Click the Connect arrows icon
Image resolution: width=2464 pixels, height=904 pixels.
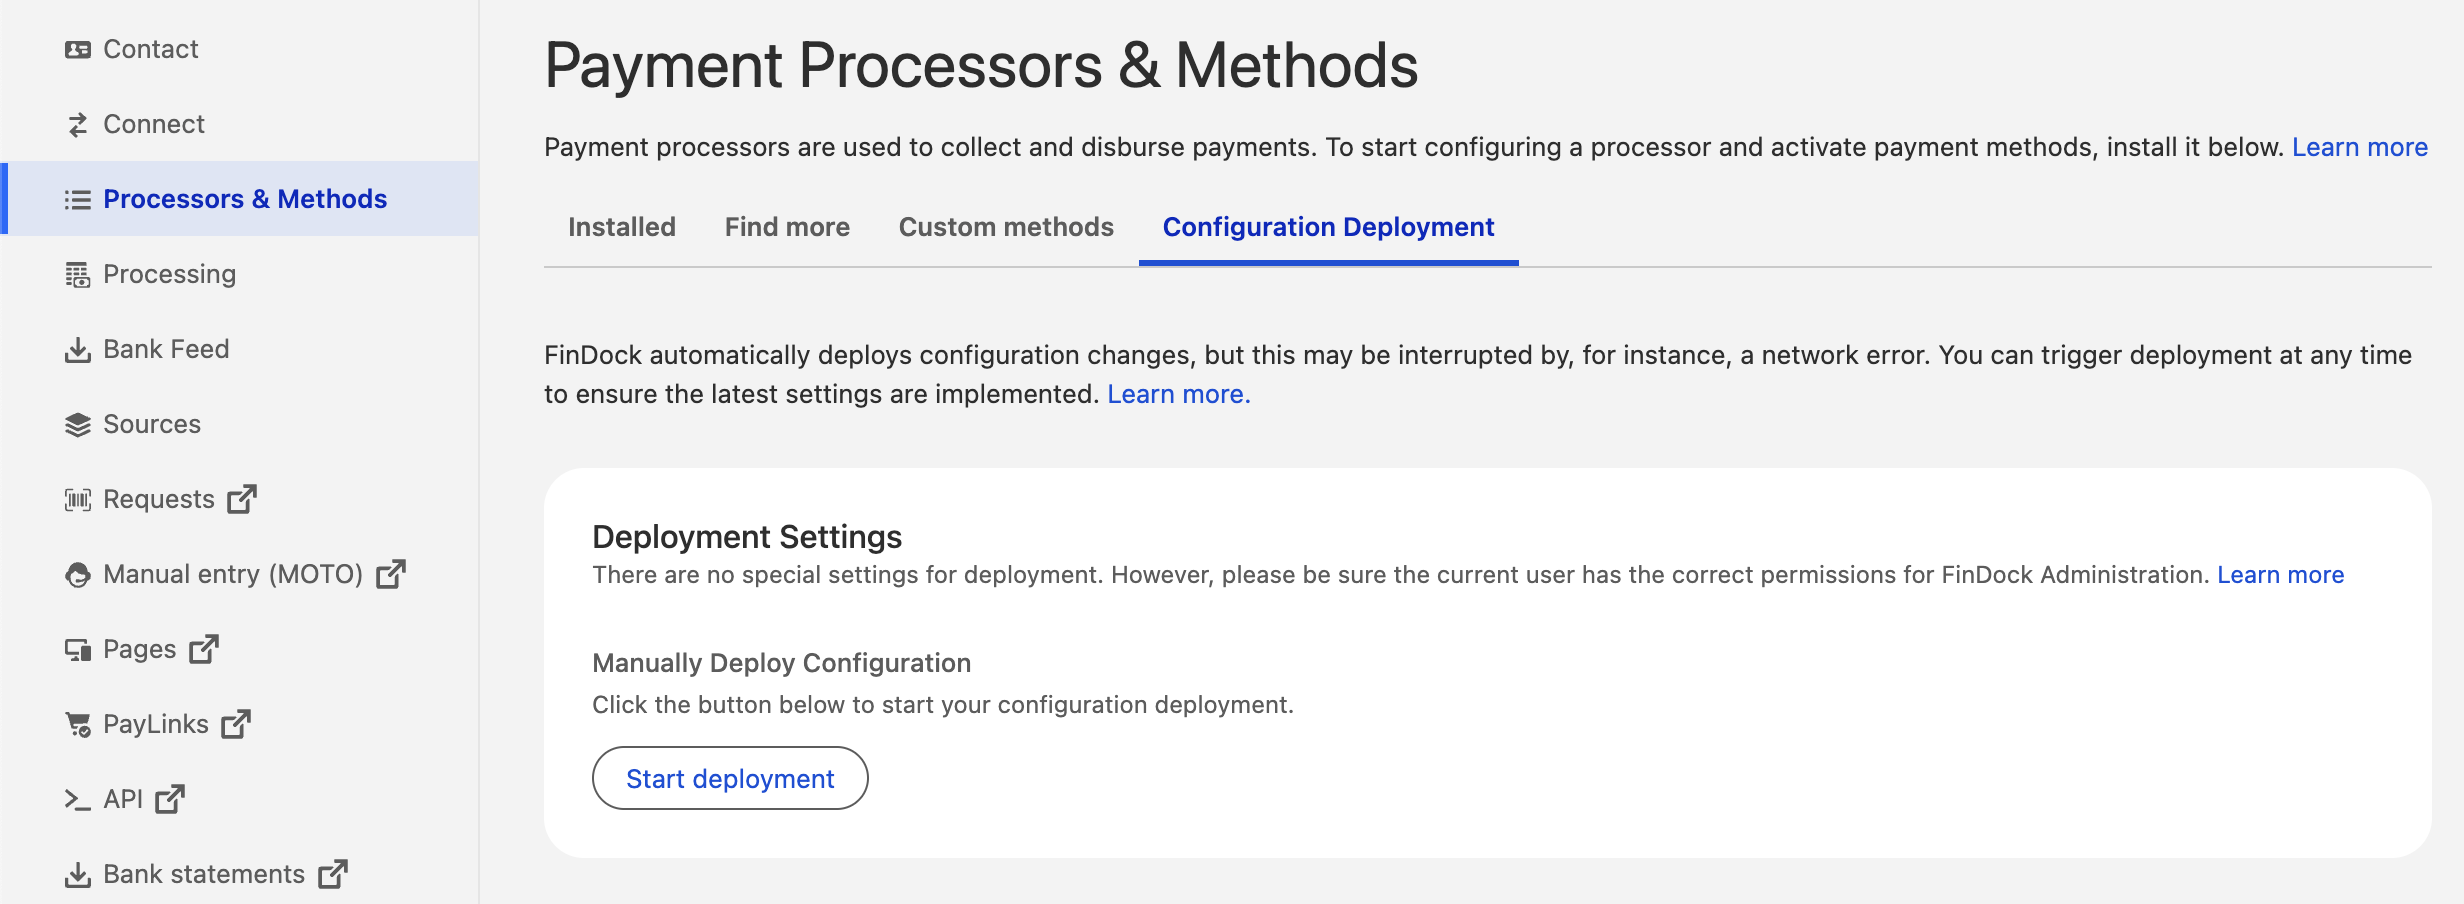click(x=78, y=123)
